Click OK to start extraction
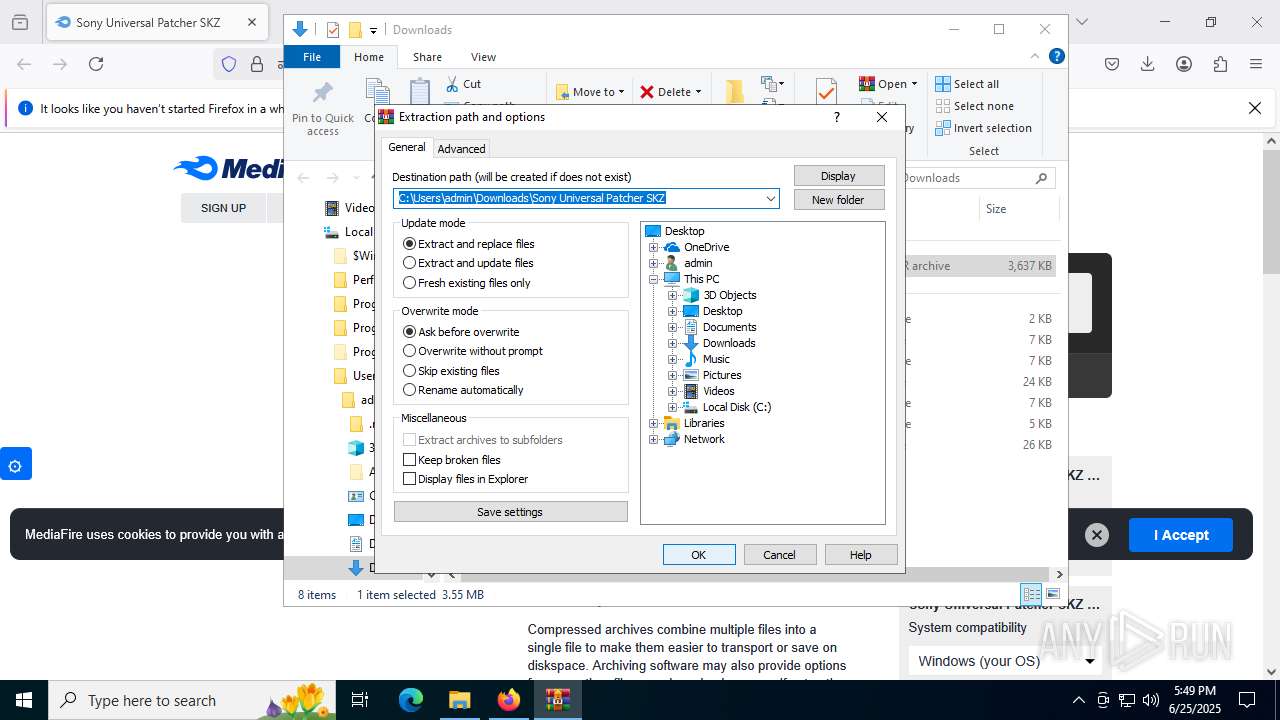 click(x=699, y=555)
